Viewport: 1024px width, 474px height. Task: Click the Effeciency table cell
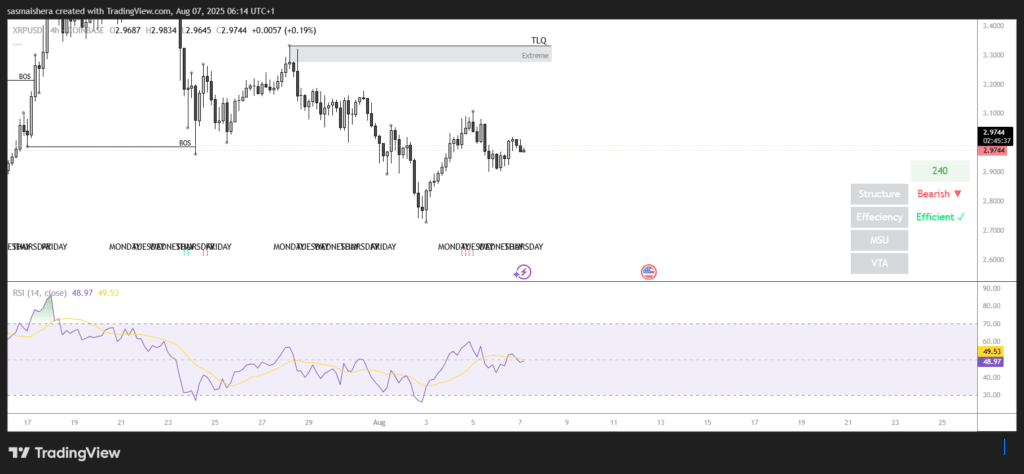[879, 217]
